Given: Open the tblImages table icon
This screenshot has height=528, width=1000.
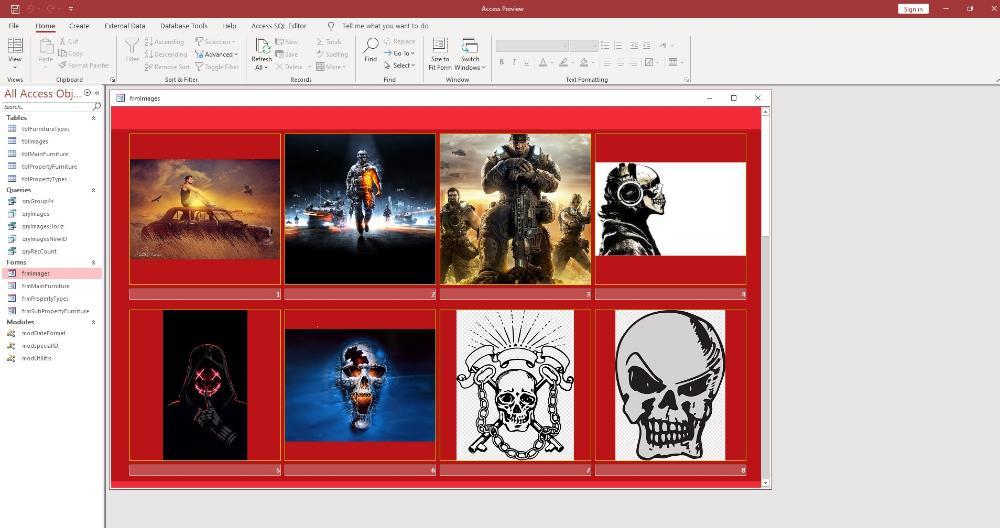Looking at the screenshot, I should (11, 141).
